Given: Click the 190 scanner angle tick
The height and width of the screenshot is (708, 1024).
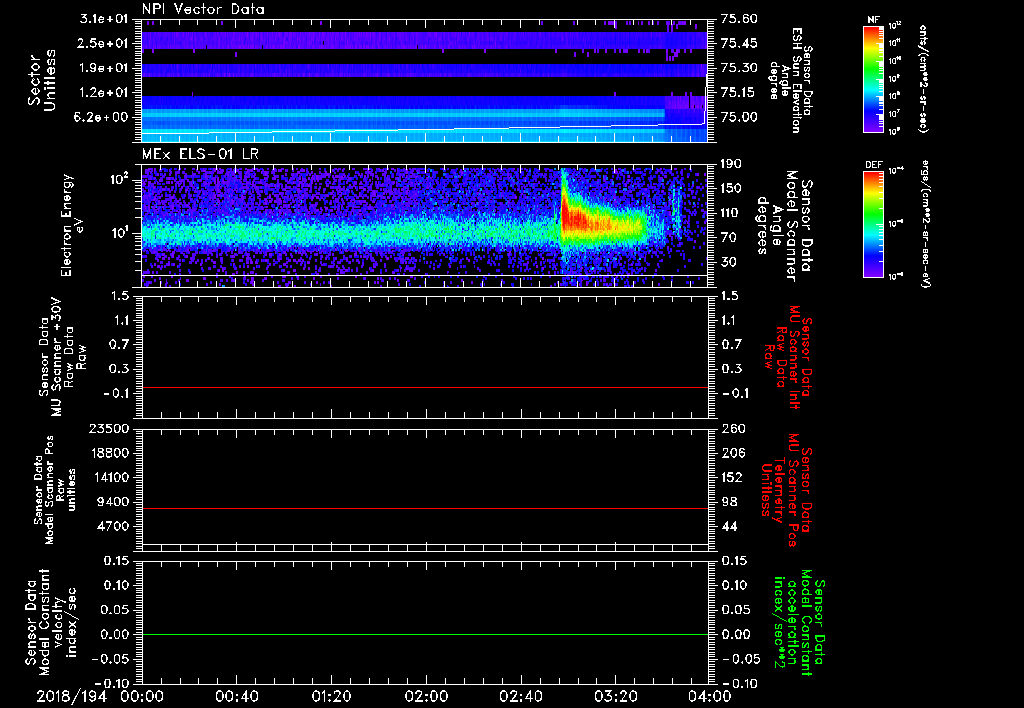Looking at the screenshot, I should (732, 164).
